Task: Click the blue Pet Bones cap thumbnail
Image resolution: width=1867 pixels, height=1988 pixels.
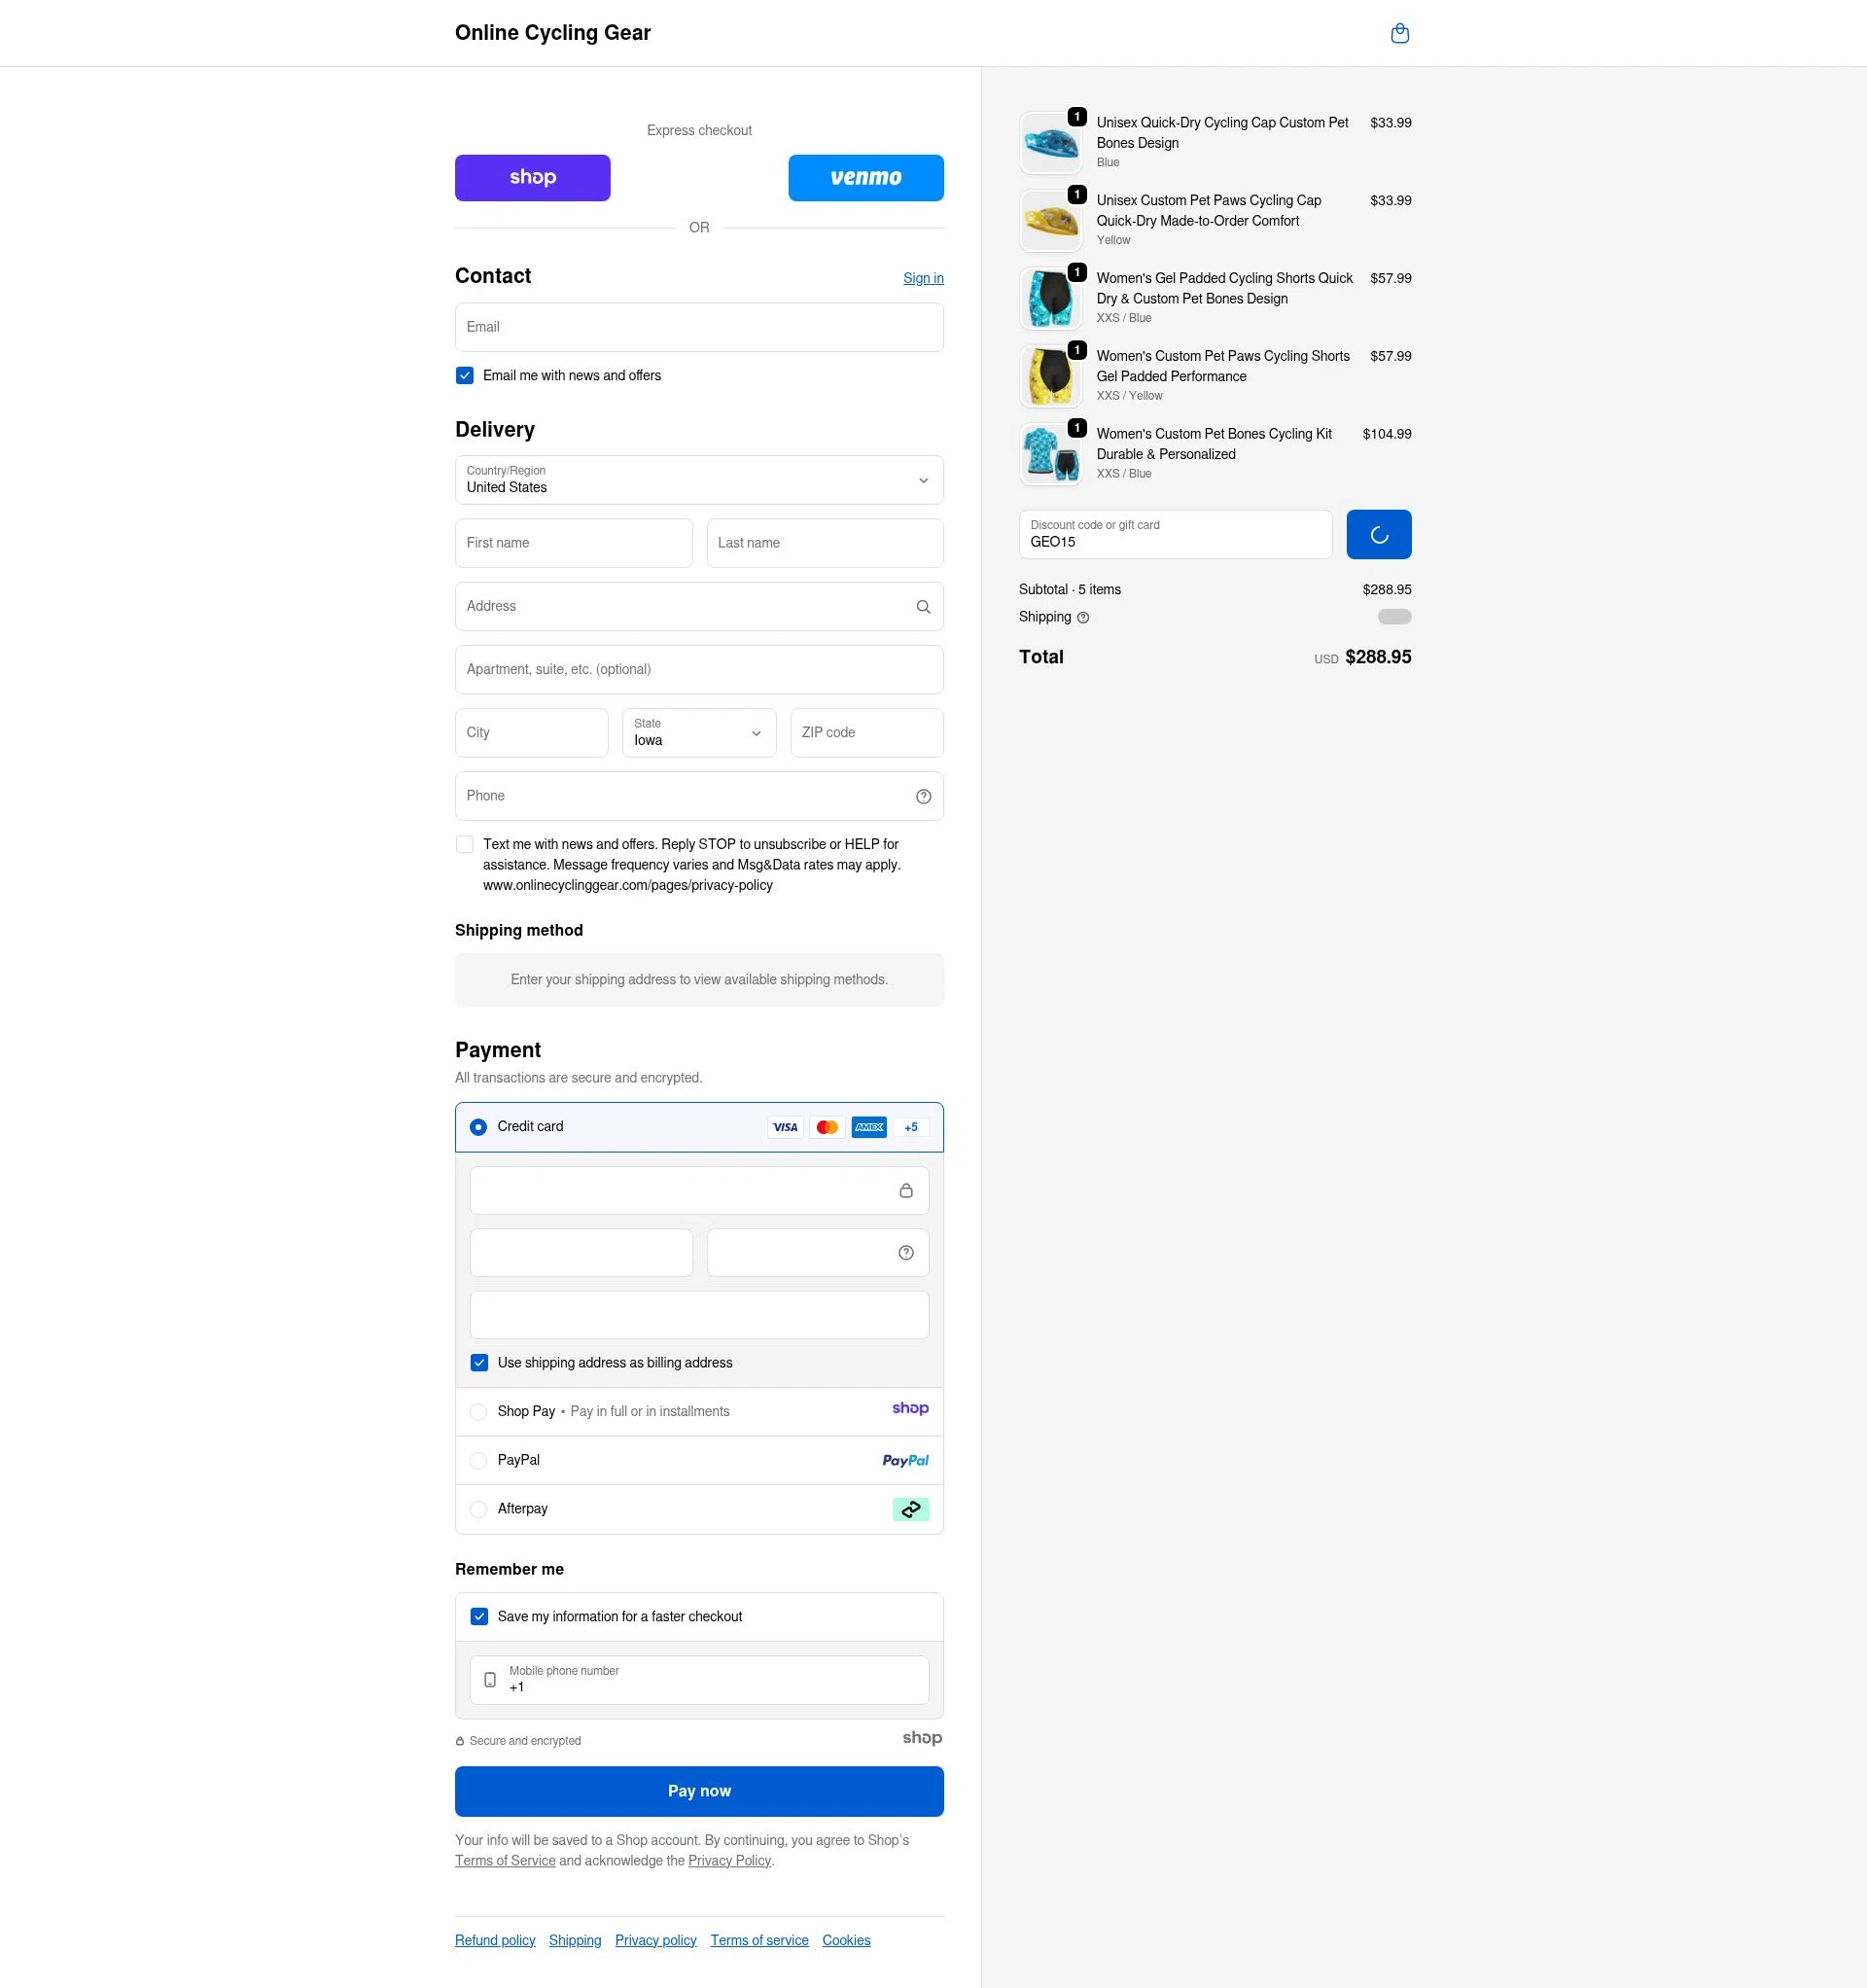Action: tap(1051, 143)
